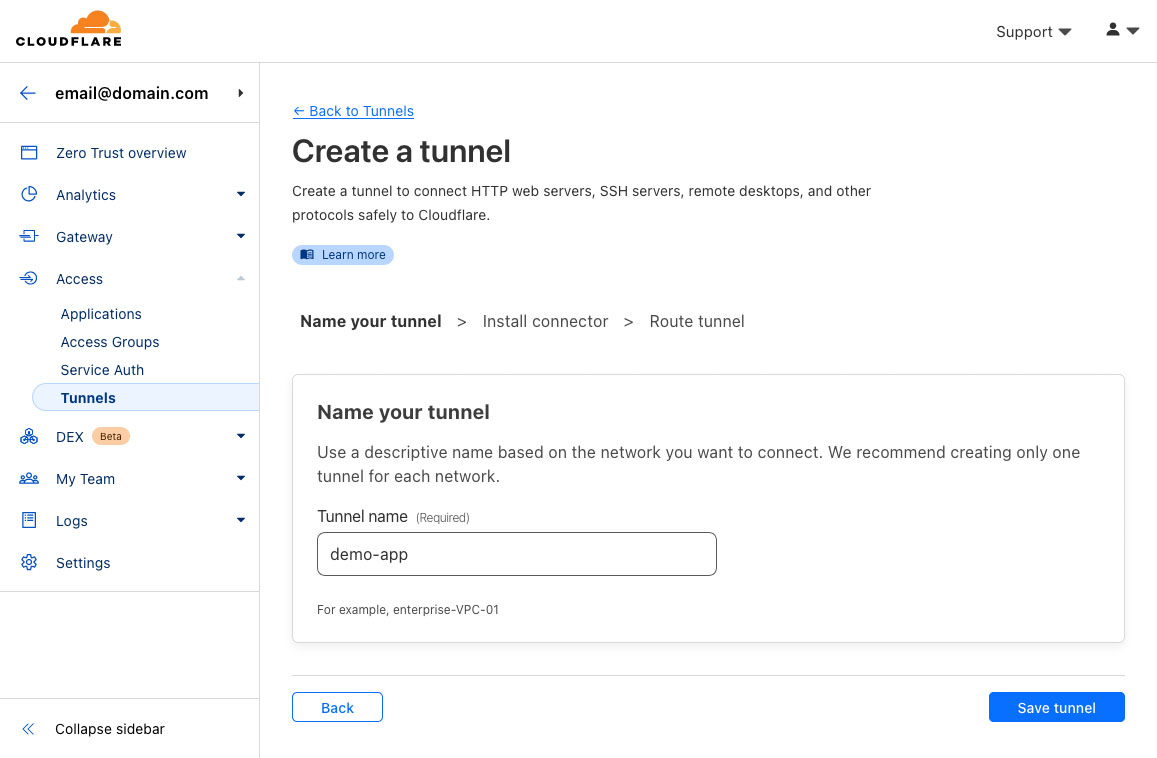Click the Gateway icon in sidebar
The height and width of the screenshot is (758, 1157).
pos(29,237)
